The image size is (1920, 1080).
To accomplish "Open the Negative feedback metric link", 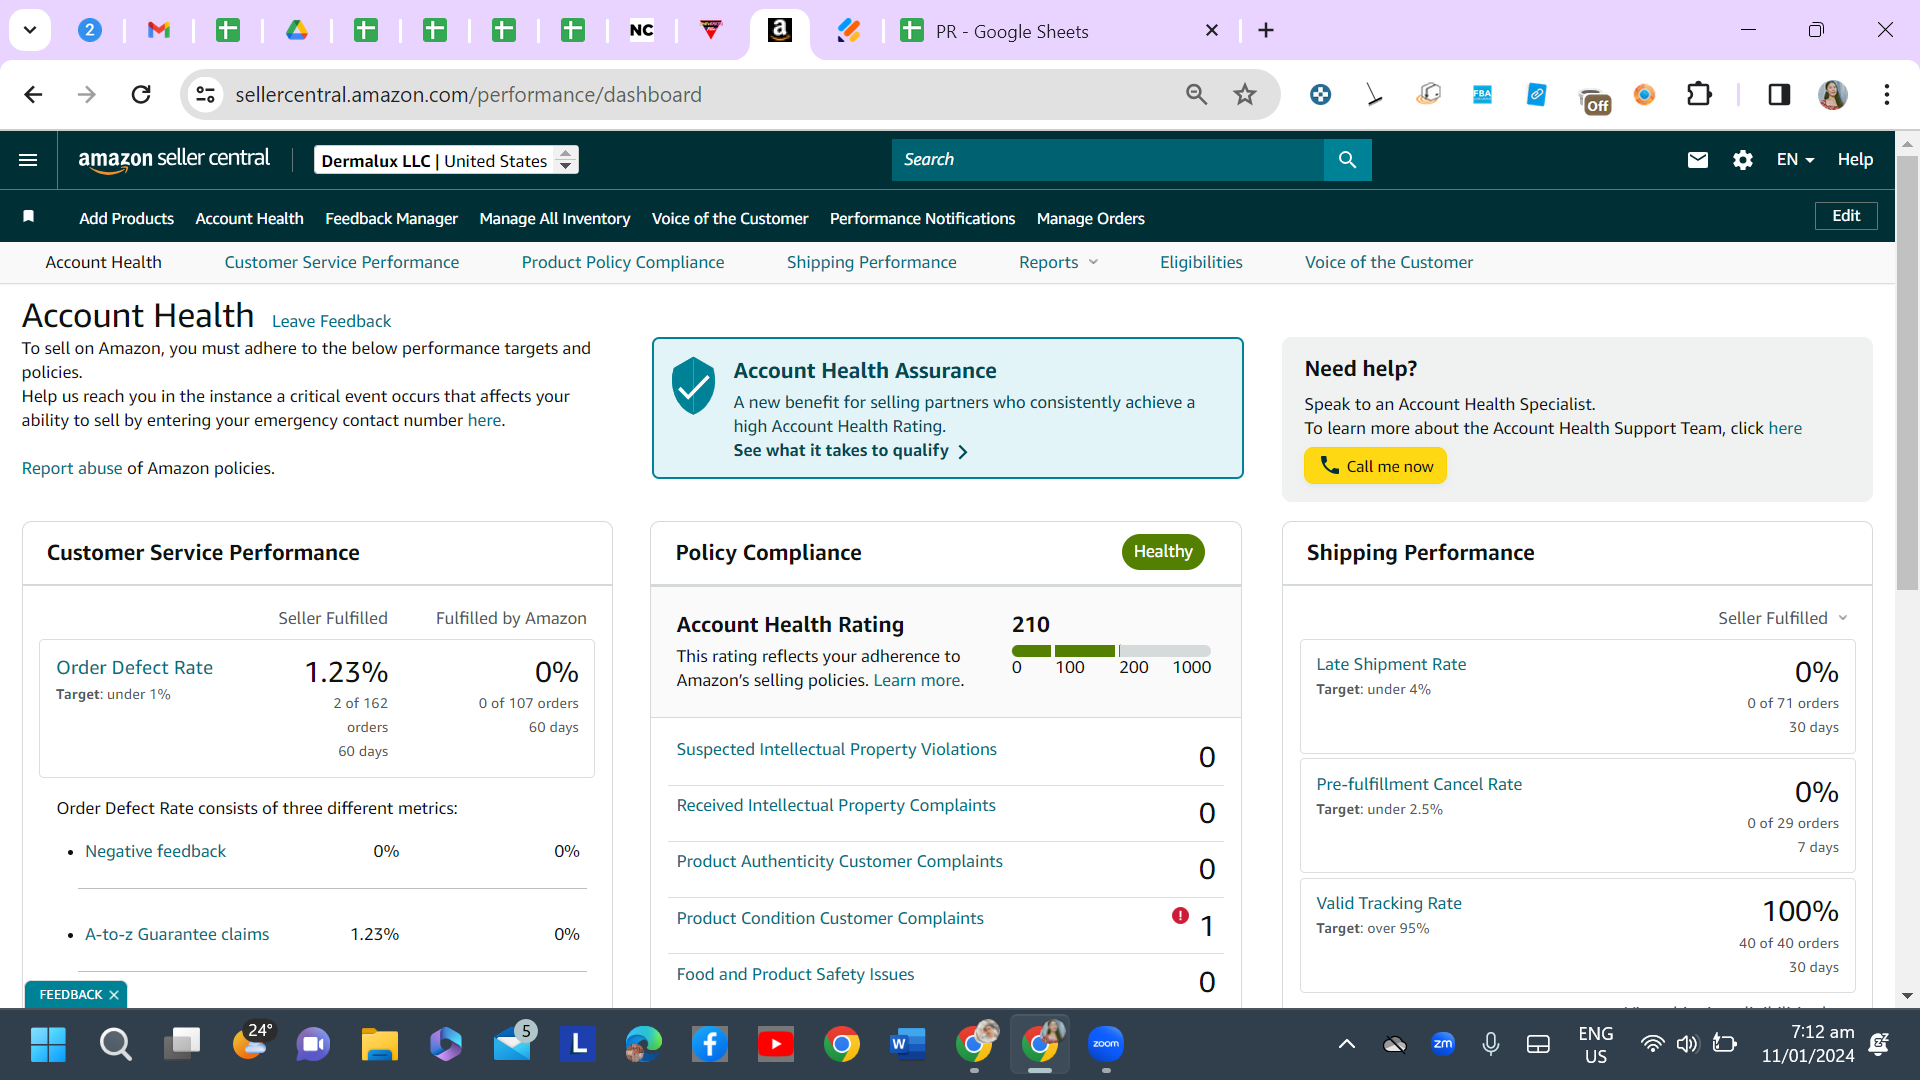I will (155, 851).
